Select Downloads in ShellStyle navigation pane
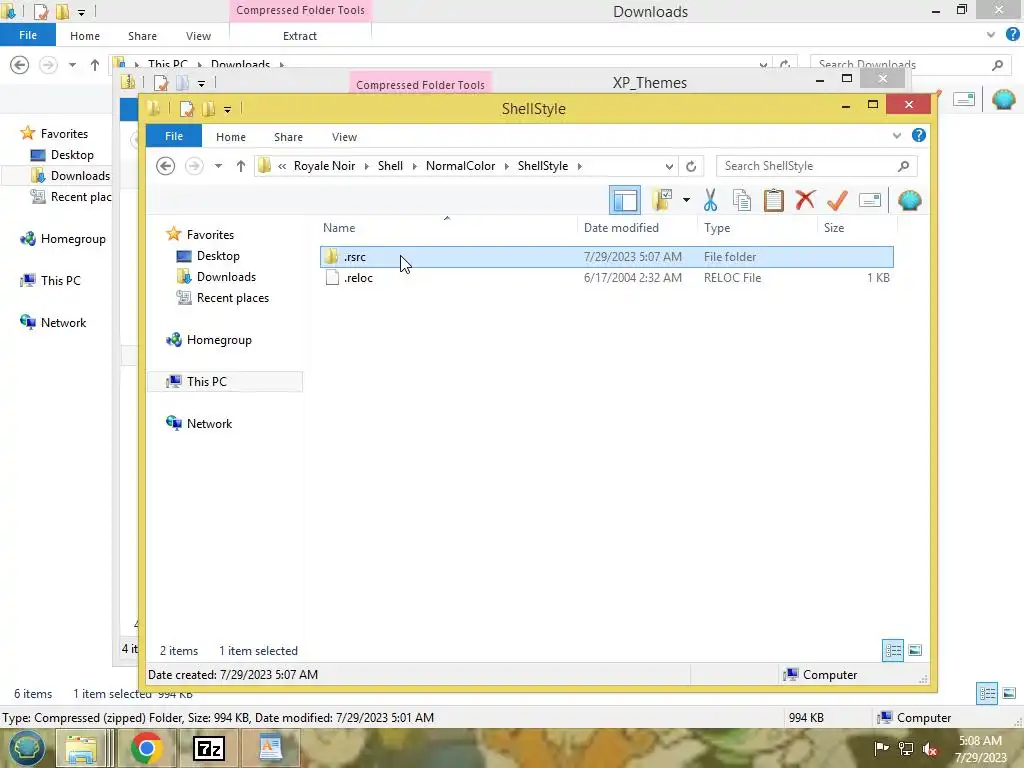 click(226, 276)
